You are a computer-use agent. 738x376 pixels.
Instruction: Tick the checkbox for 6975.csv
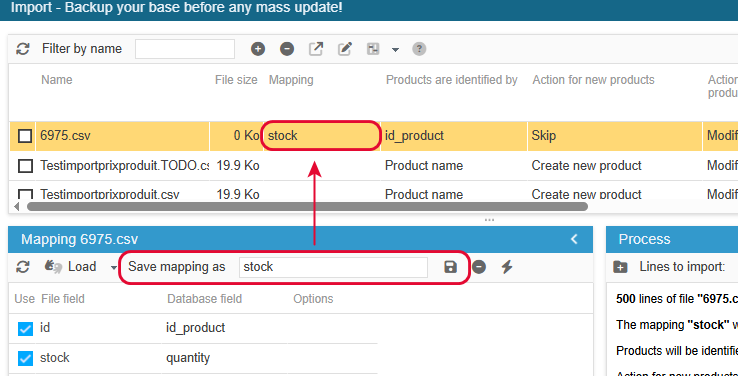point(24,136)
